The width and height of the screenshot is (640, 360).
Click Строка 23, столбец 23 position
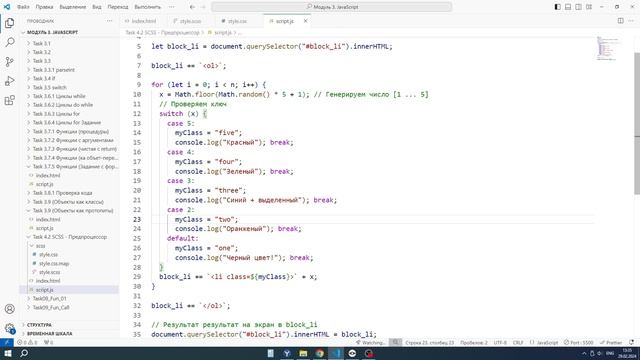429,342
